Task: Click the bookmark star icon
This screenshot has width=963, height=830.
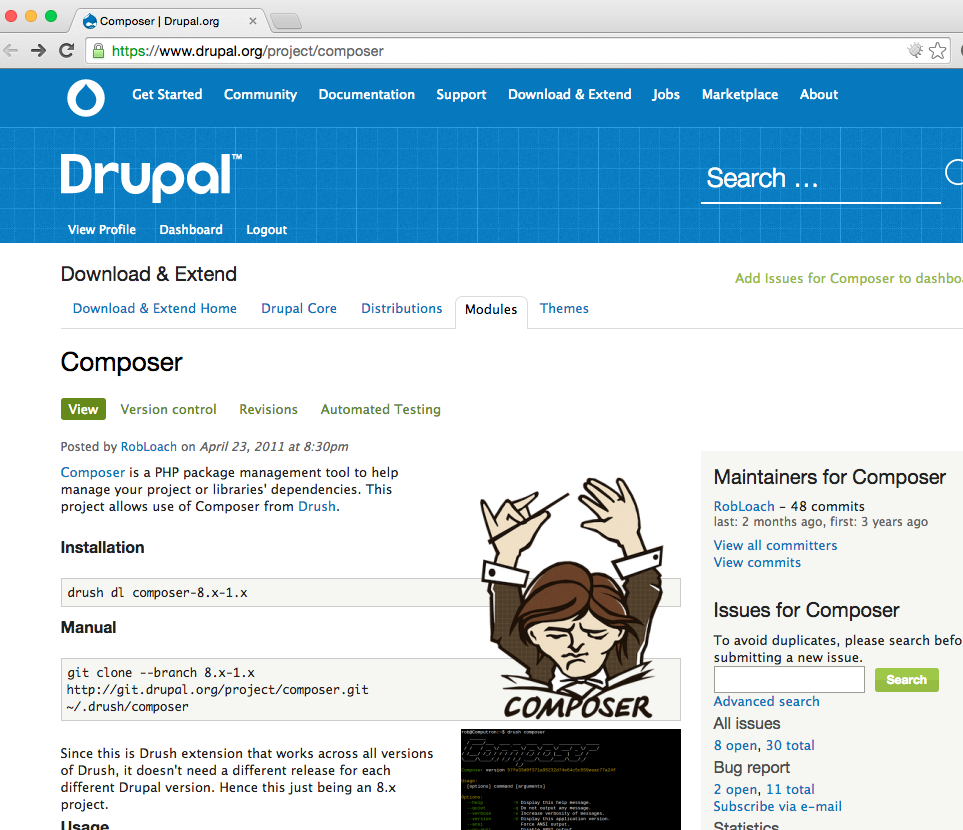Action: pyautogui.click(x=937, y=50)
